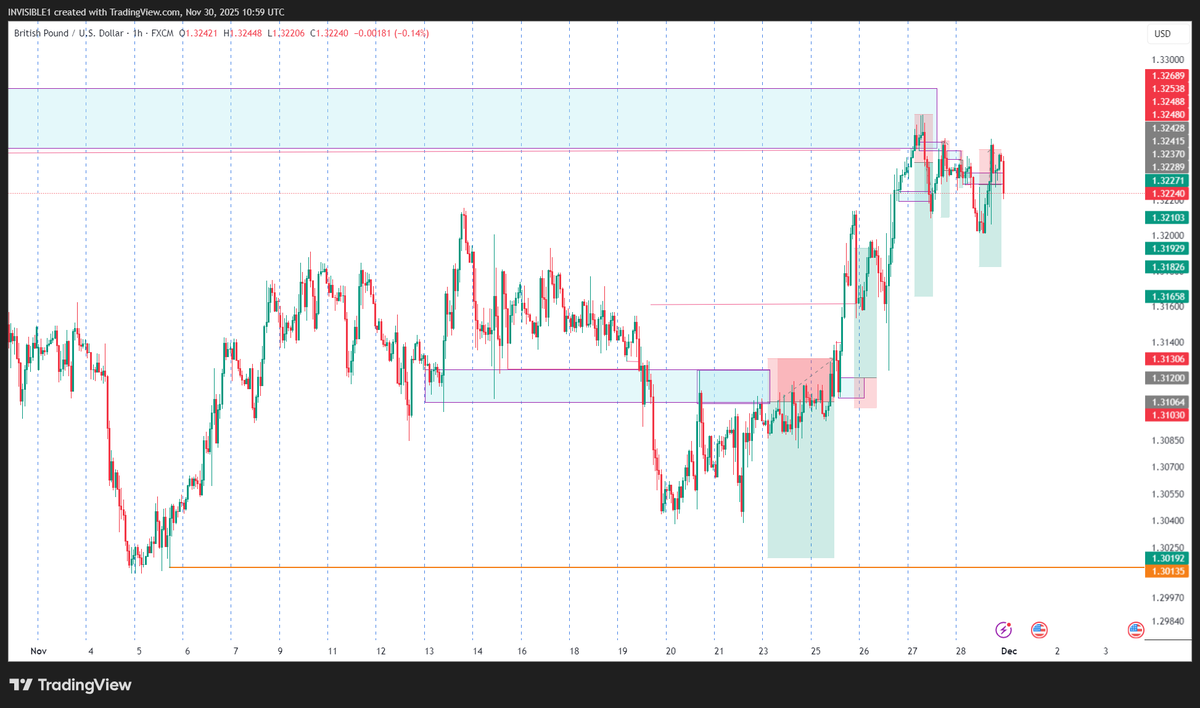The width and height of the screenshot is (1200, 708).
Task: Select the gray 1.31200 price label
Action: point(1168,379)
